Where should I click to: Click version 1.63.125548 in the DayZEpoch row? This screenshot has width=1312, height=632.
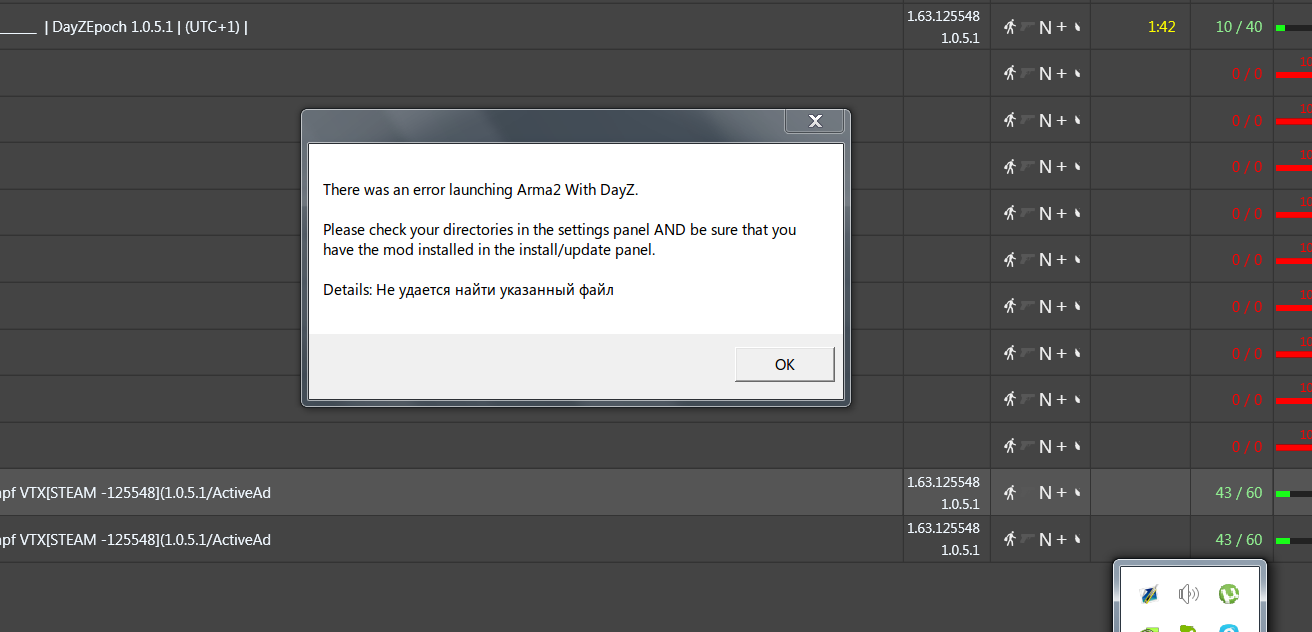[943, 17]
